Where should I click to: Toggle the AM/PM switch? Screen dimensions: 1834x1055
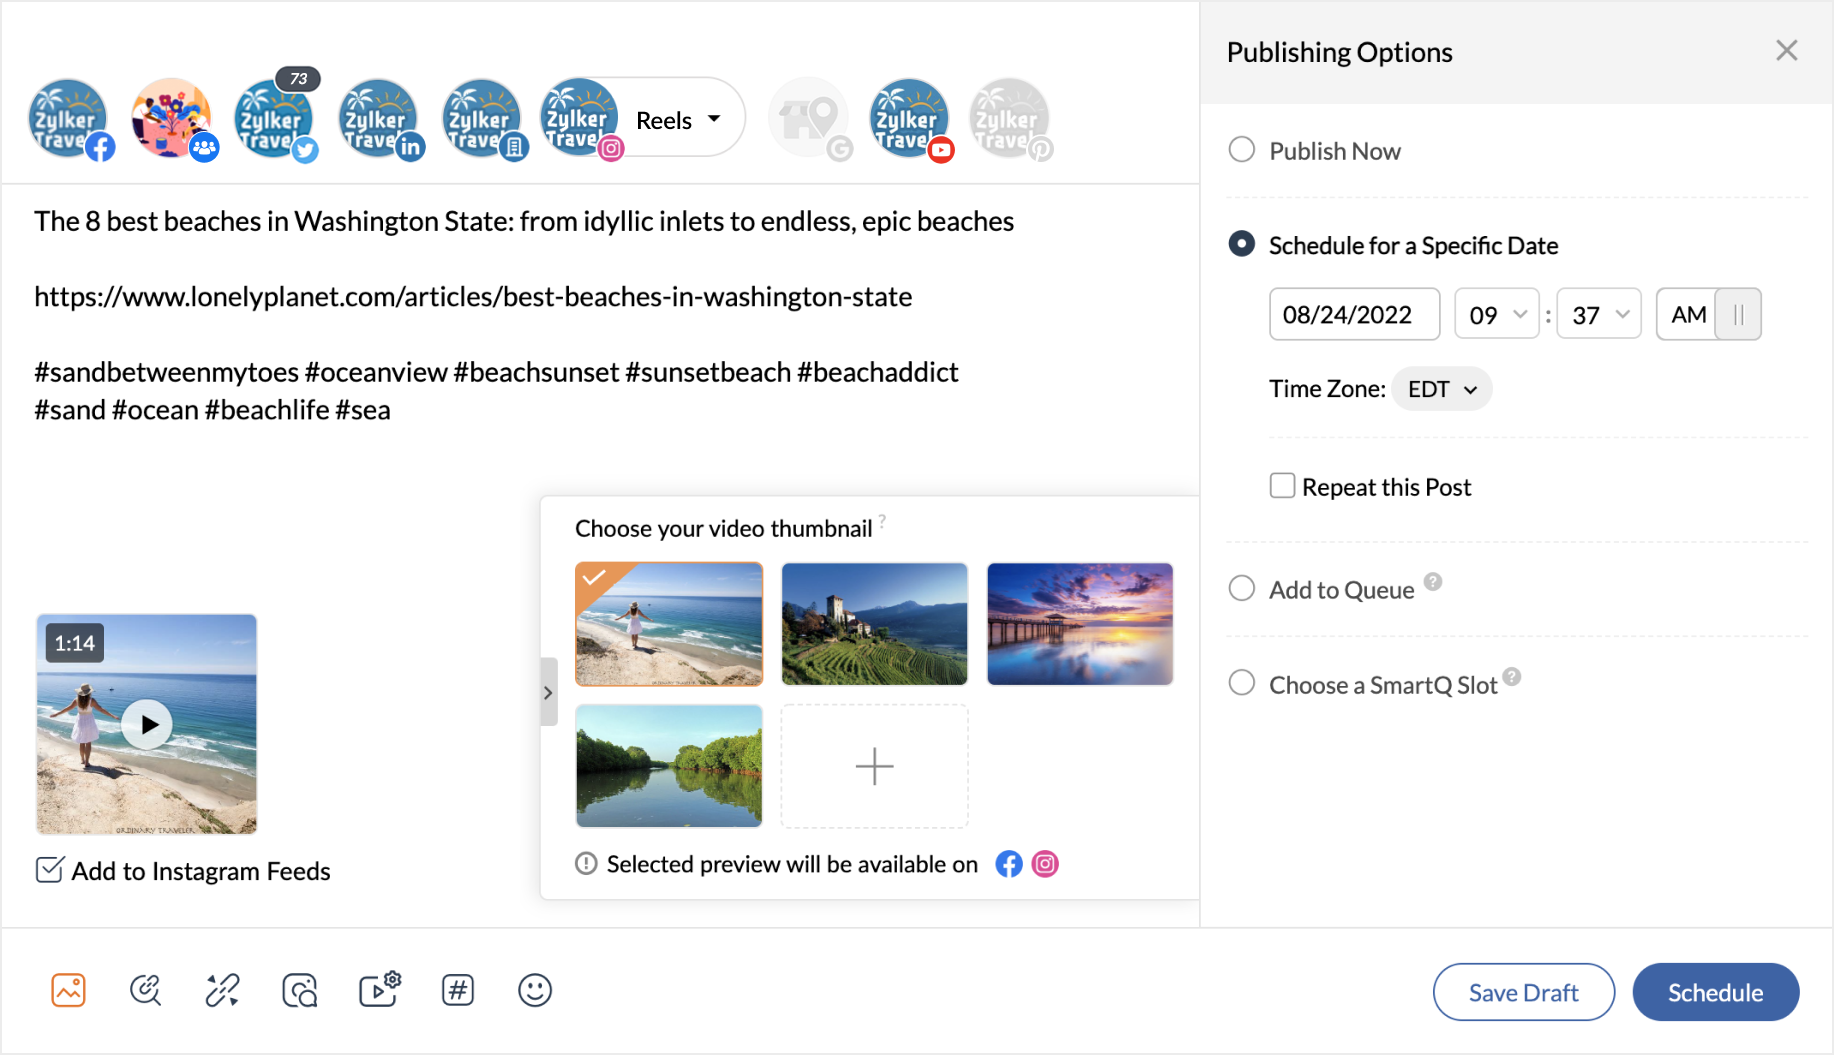(x=1737, y=315)
